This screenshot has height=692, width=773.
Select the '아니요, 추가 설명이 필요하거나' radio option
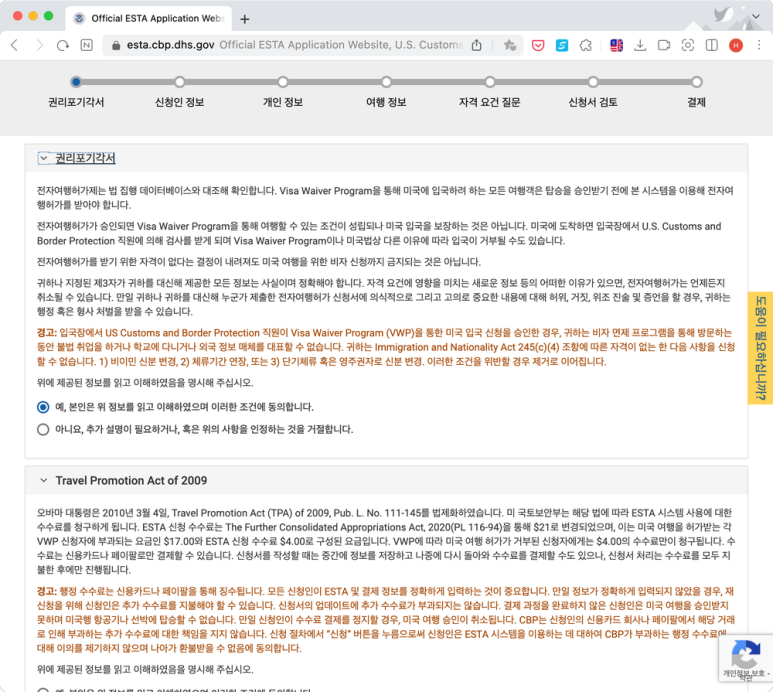tap(43, 429)
